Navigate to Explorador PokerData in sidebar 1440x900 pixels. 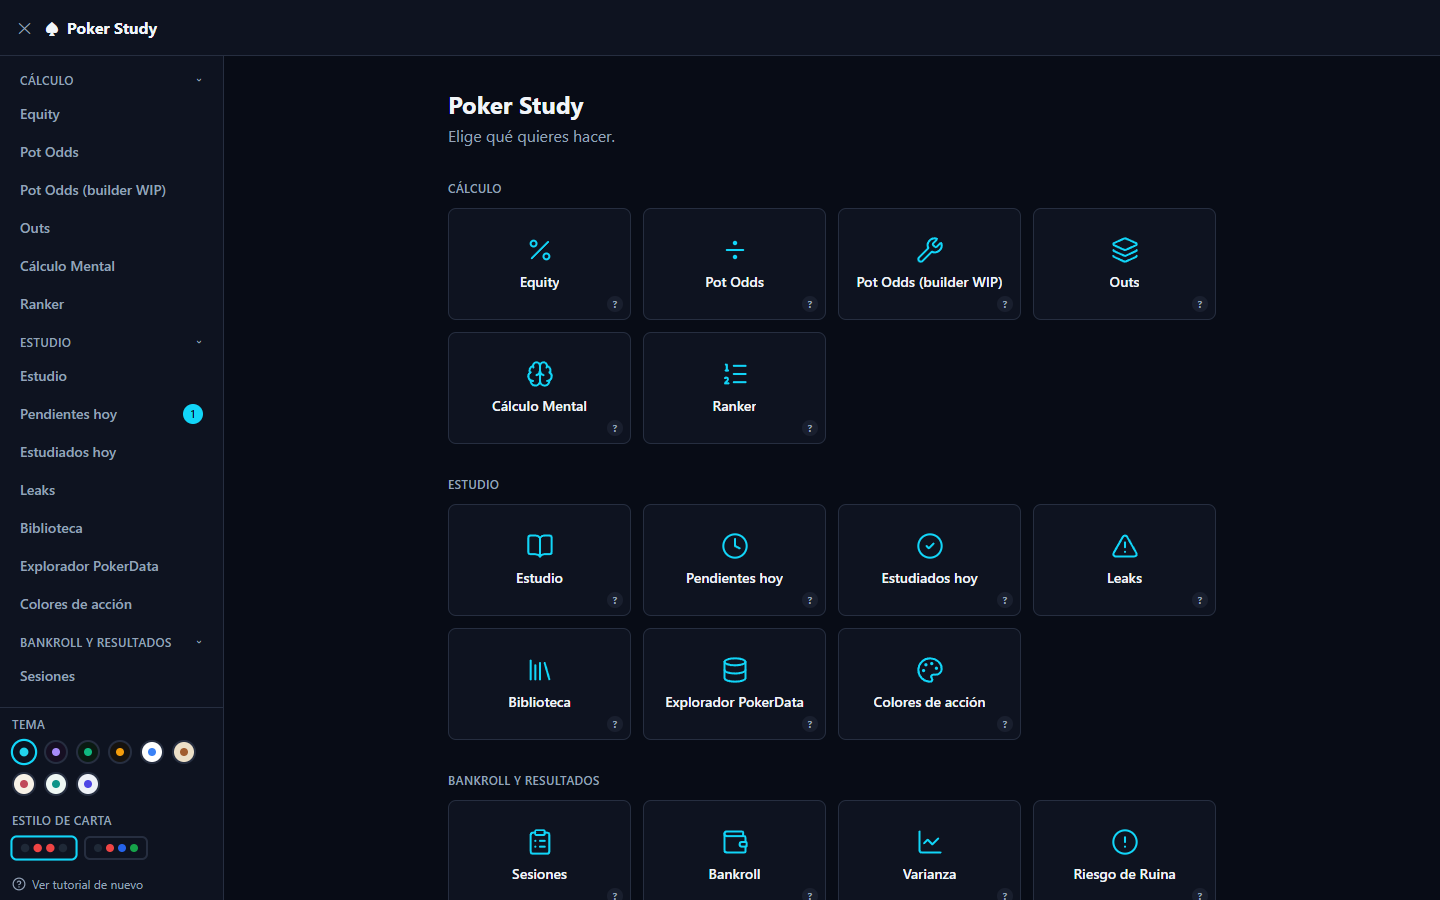[x=111, y=566]
